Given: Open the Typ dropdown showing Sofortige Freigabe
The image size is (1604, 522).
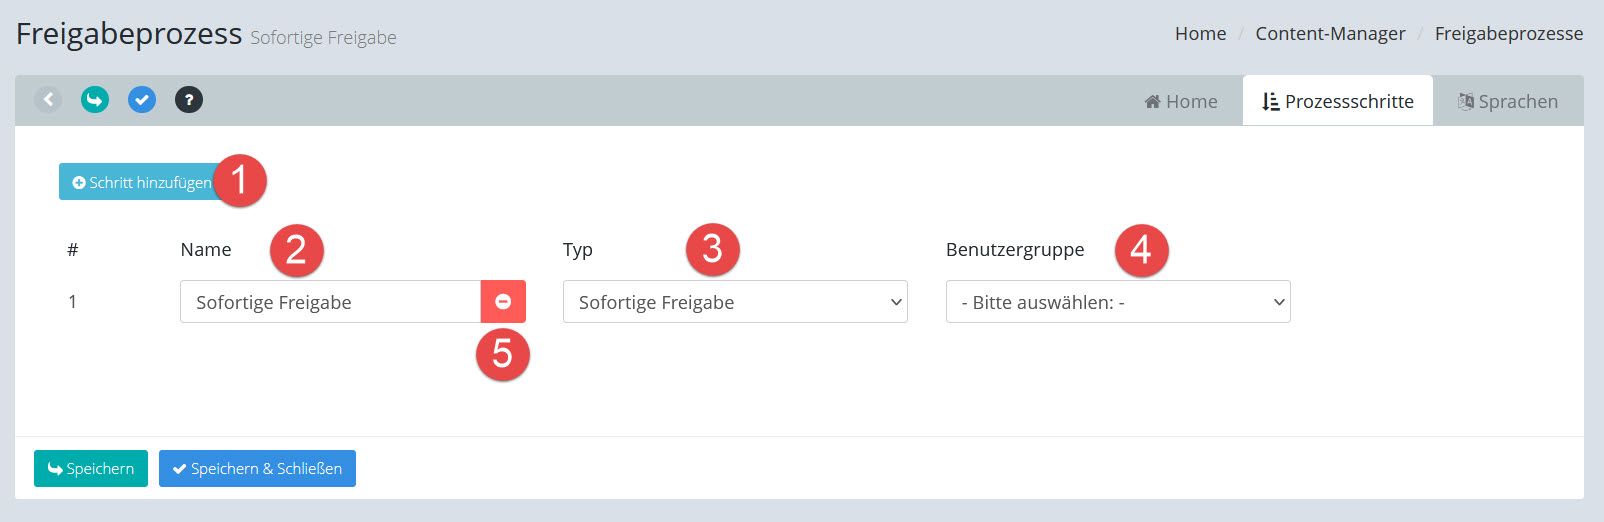Looking at the screenshot, I should coord(735,302).
